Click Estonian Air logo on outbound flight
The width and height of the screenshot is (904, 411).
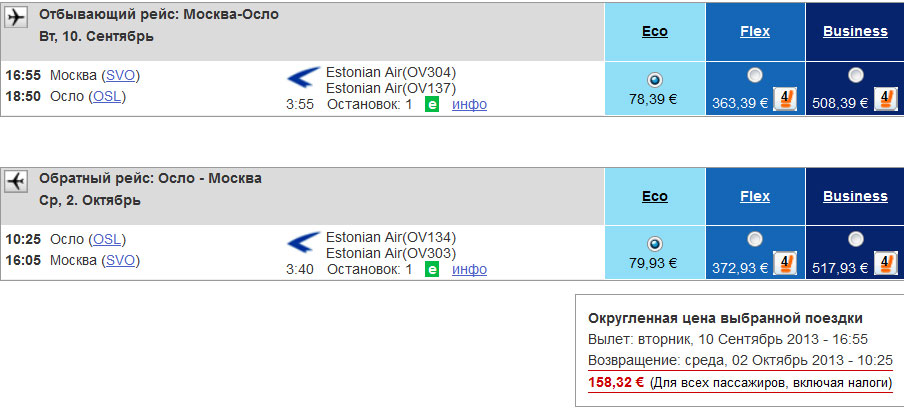pyautogui.click(x=303, y=79)
